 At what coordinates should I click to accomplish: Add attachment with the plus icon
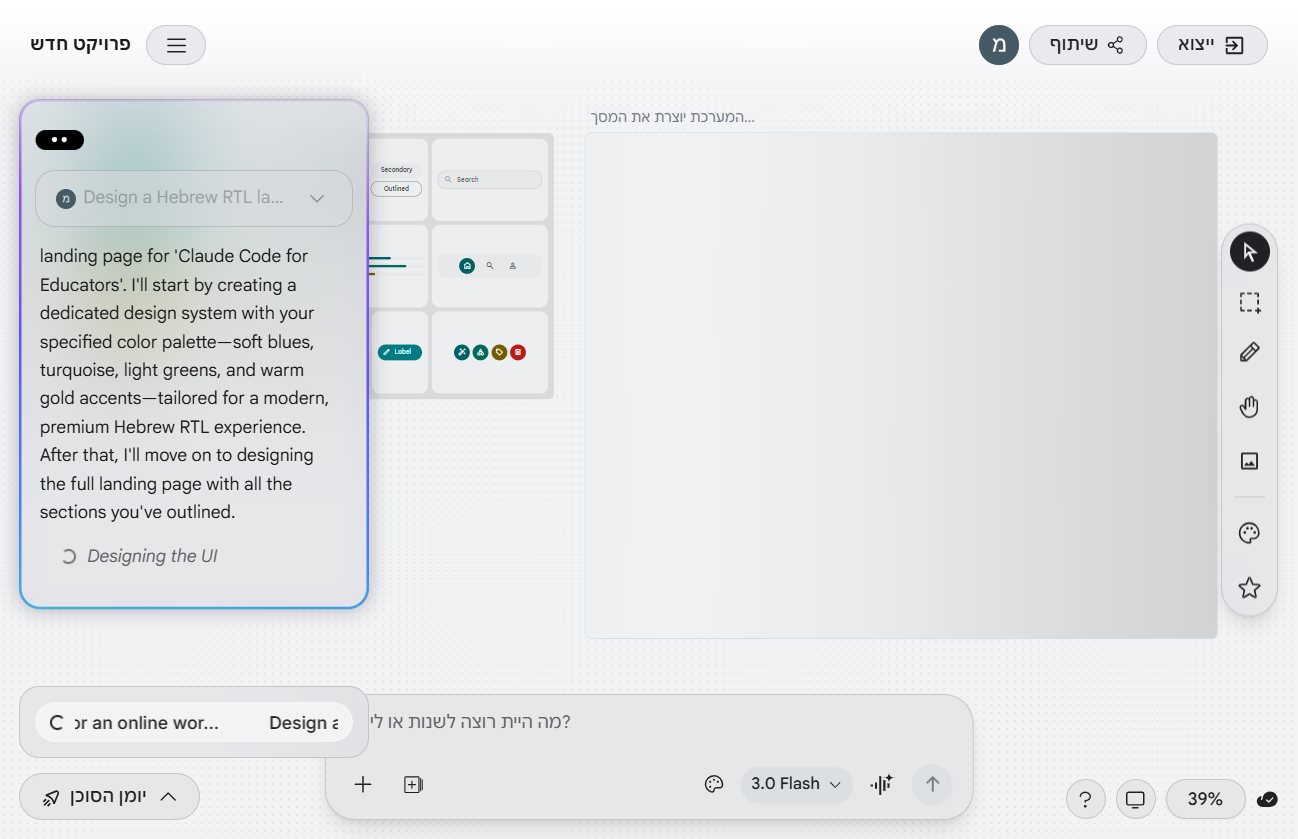click(363, 785)
